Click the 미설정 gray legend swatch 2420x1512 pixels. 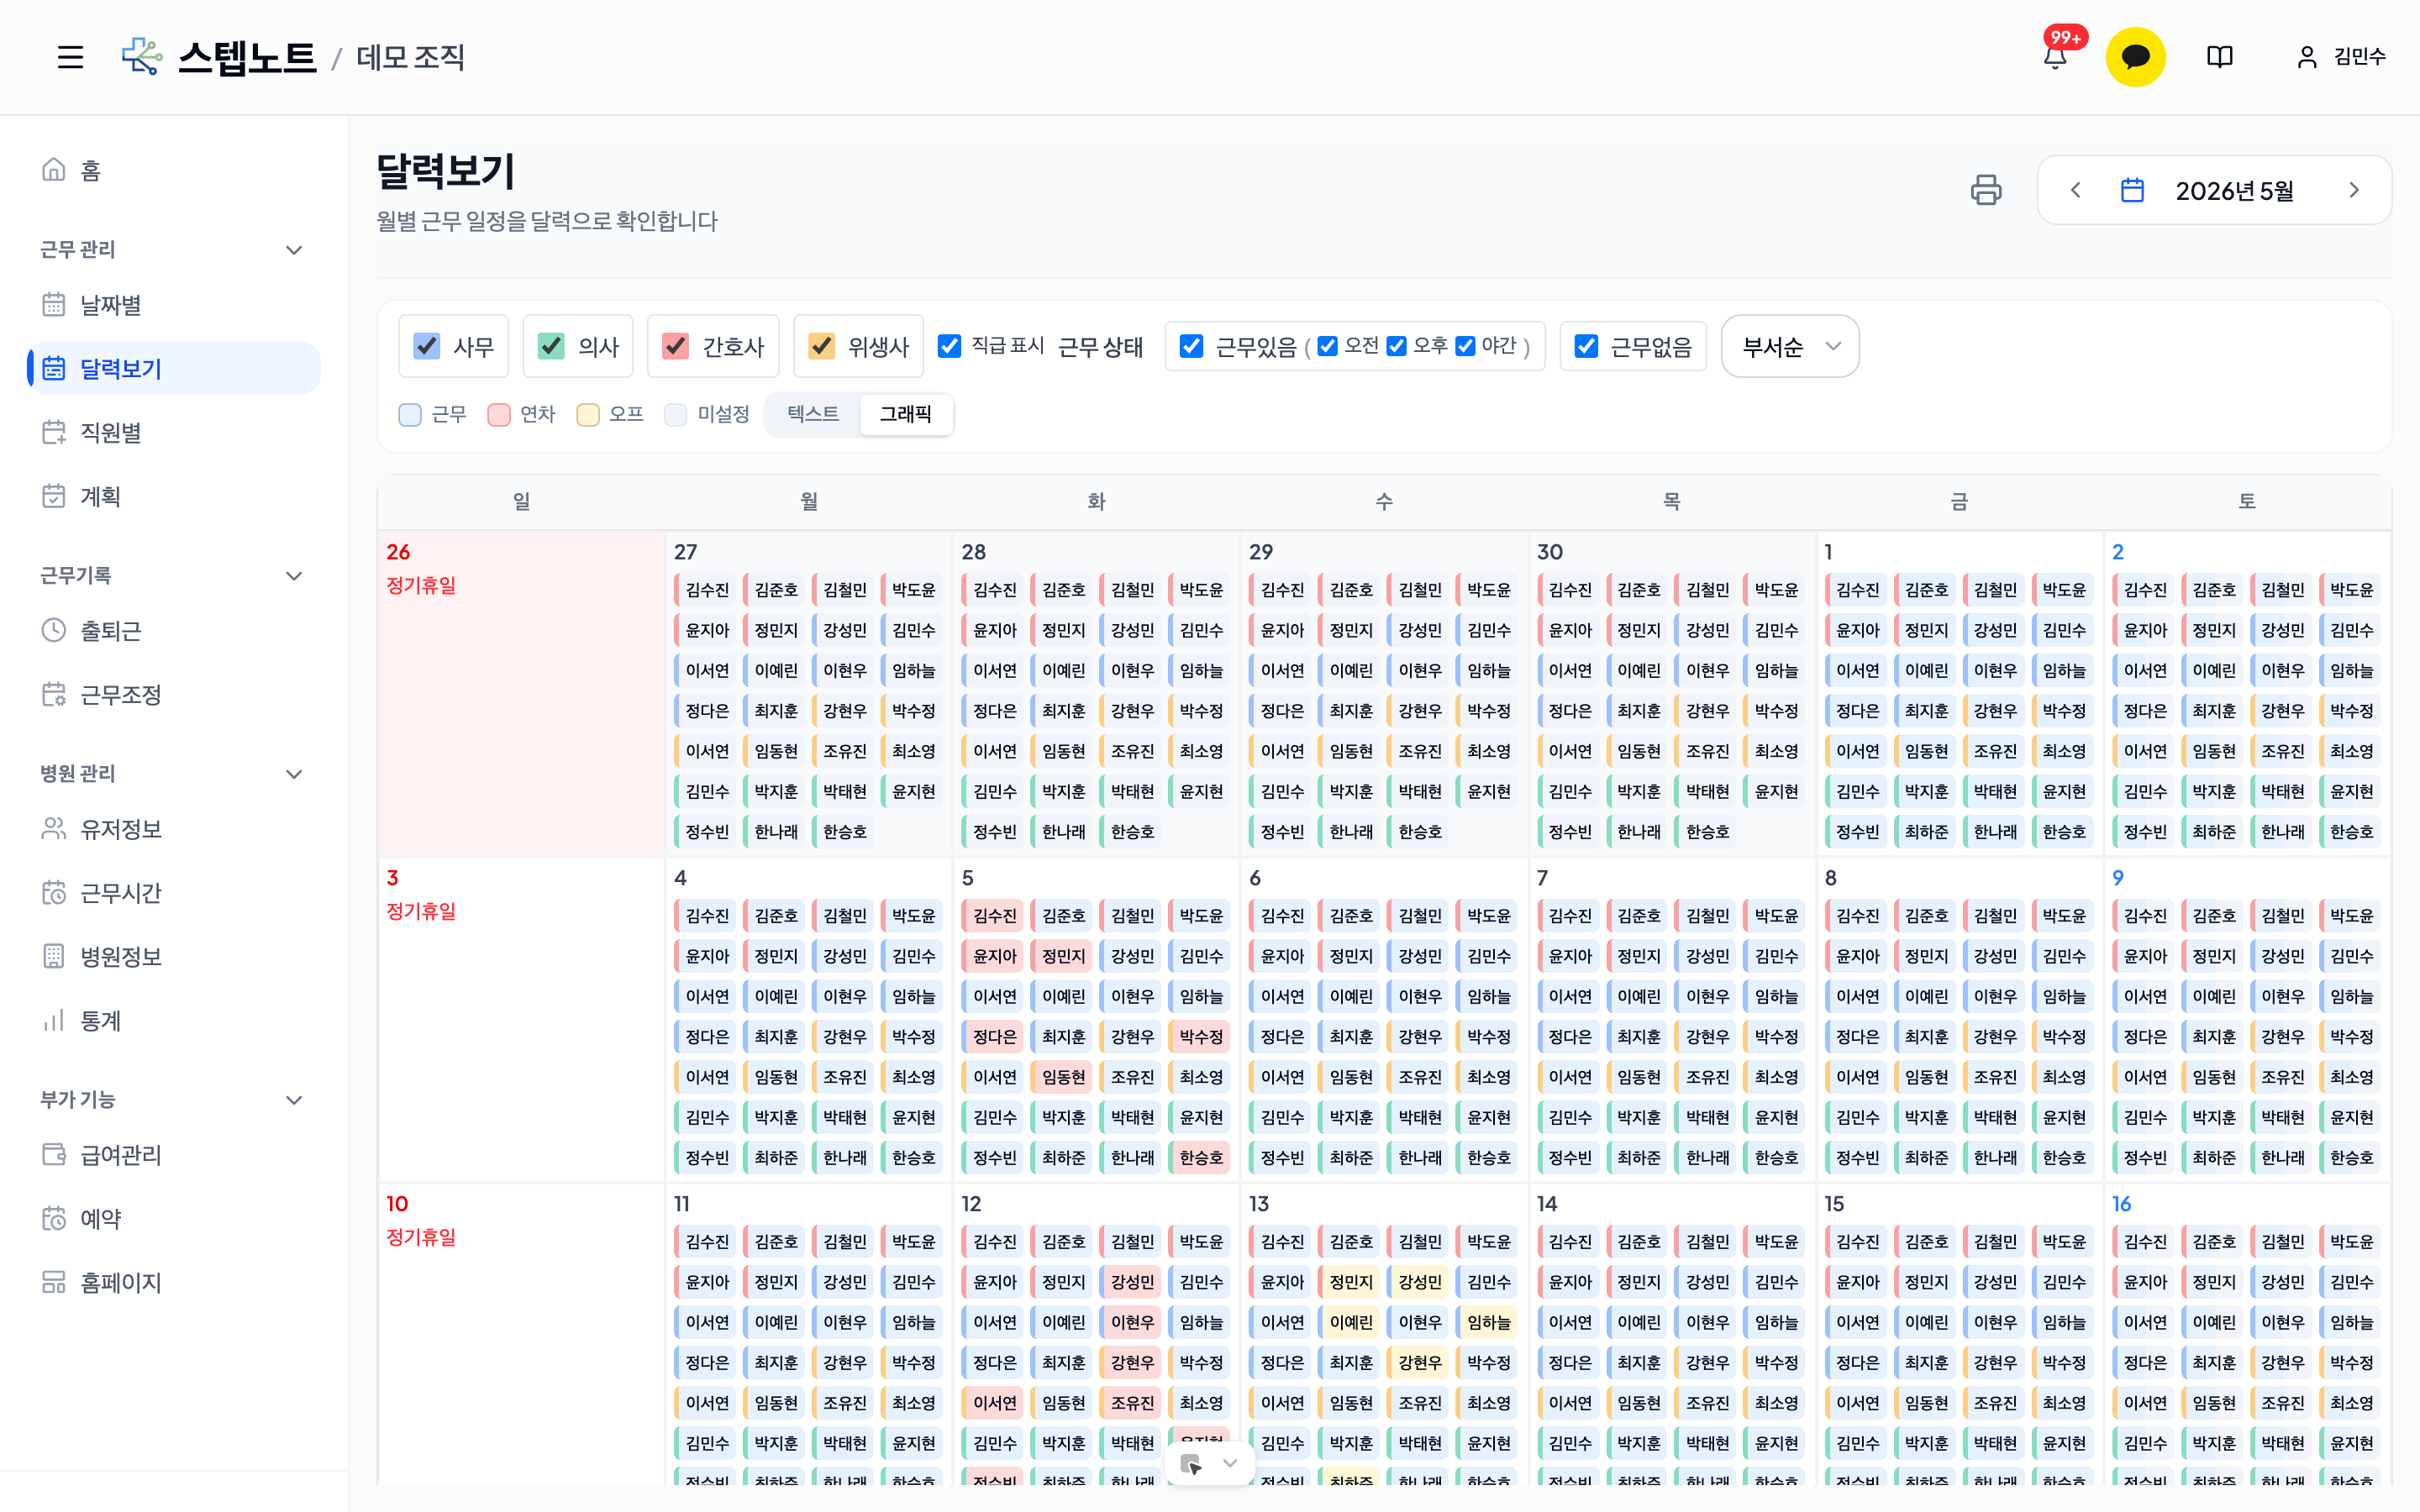click(x=676, y=414)
